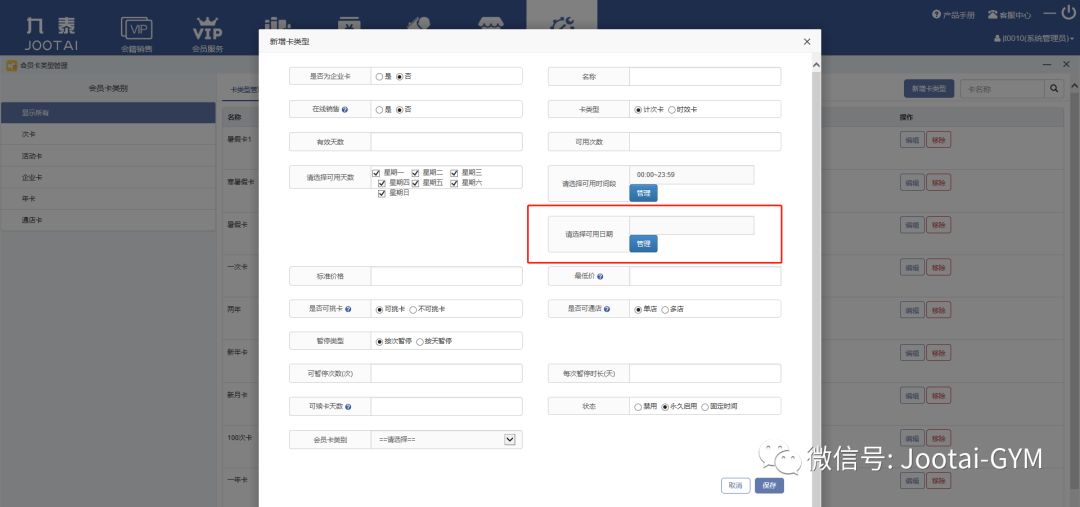Focus the 最低价 input field
Image resolution: width=1080 pixels, height=507 pixels.
(705, 276)
